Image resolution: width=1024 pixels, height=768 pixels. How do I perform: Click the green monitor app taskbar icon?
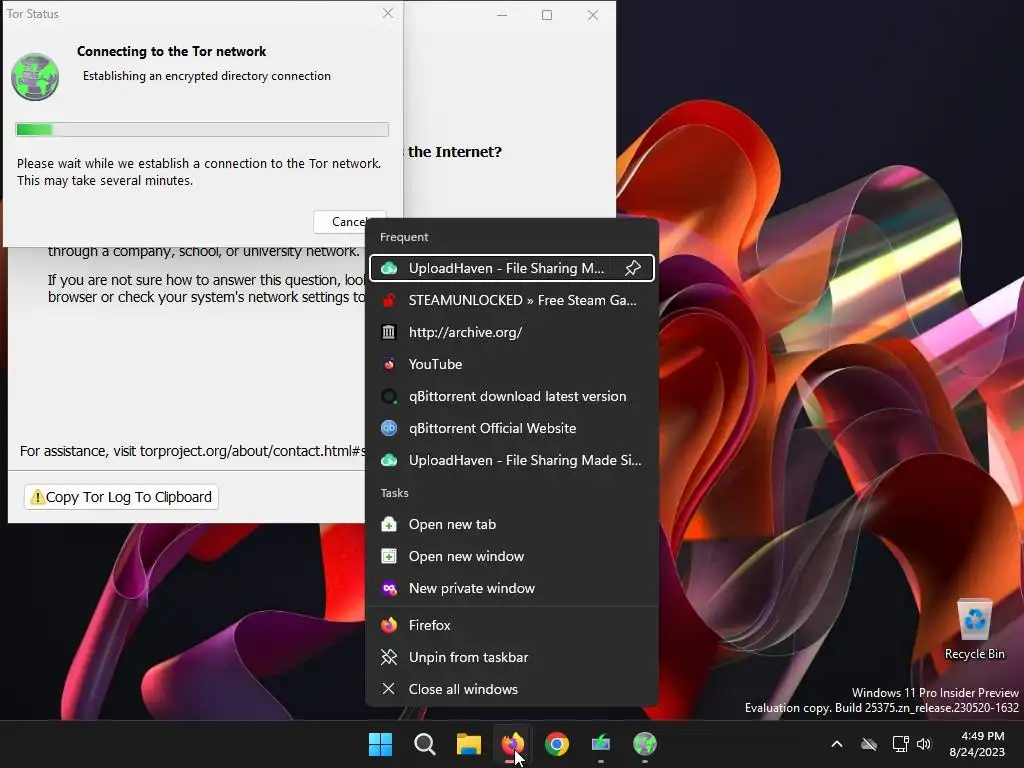tap(601, 744)
